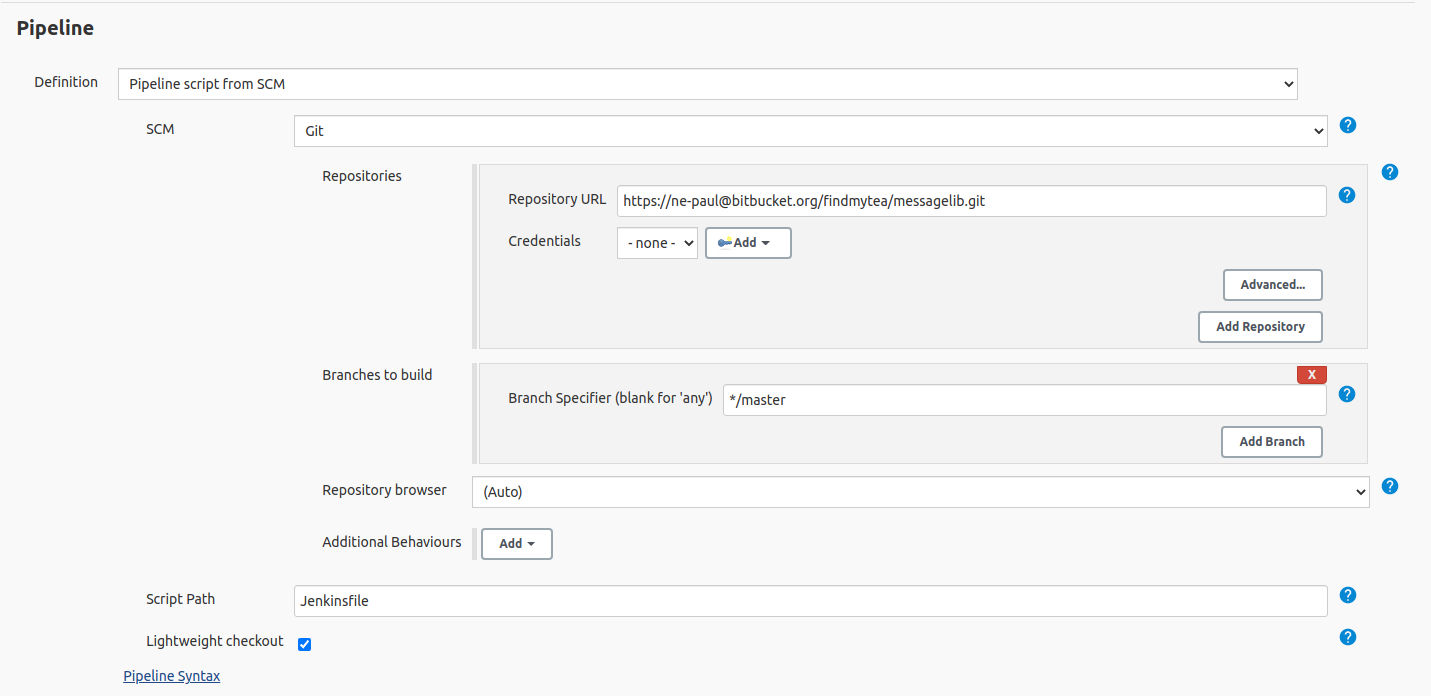Click the Advanced... button
This screenshot has width=1431, height=696.
[x=1273, y=285]
